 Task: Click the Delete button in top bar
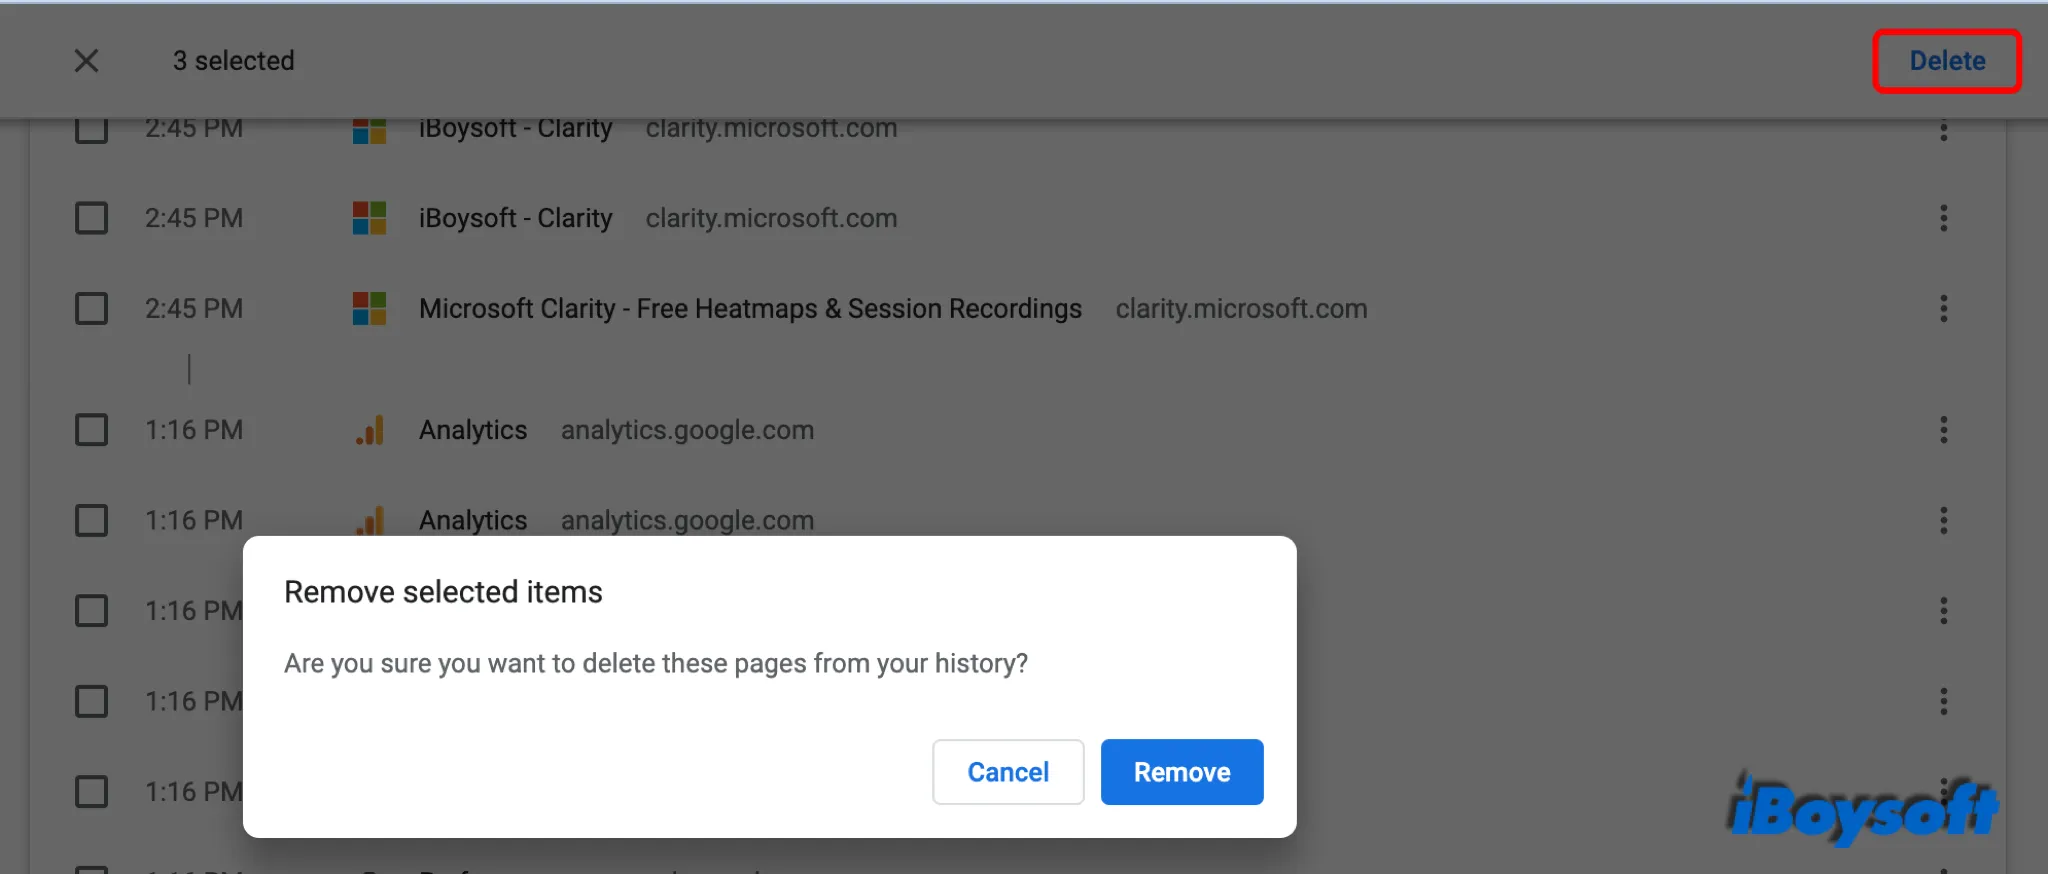coord(1947,61)
